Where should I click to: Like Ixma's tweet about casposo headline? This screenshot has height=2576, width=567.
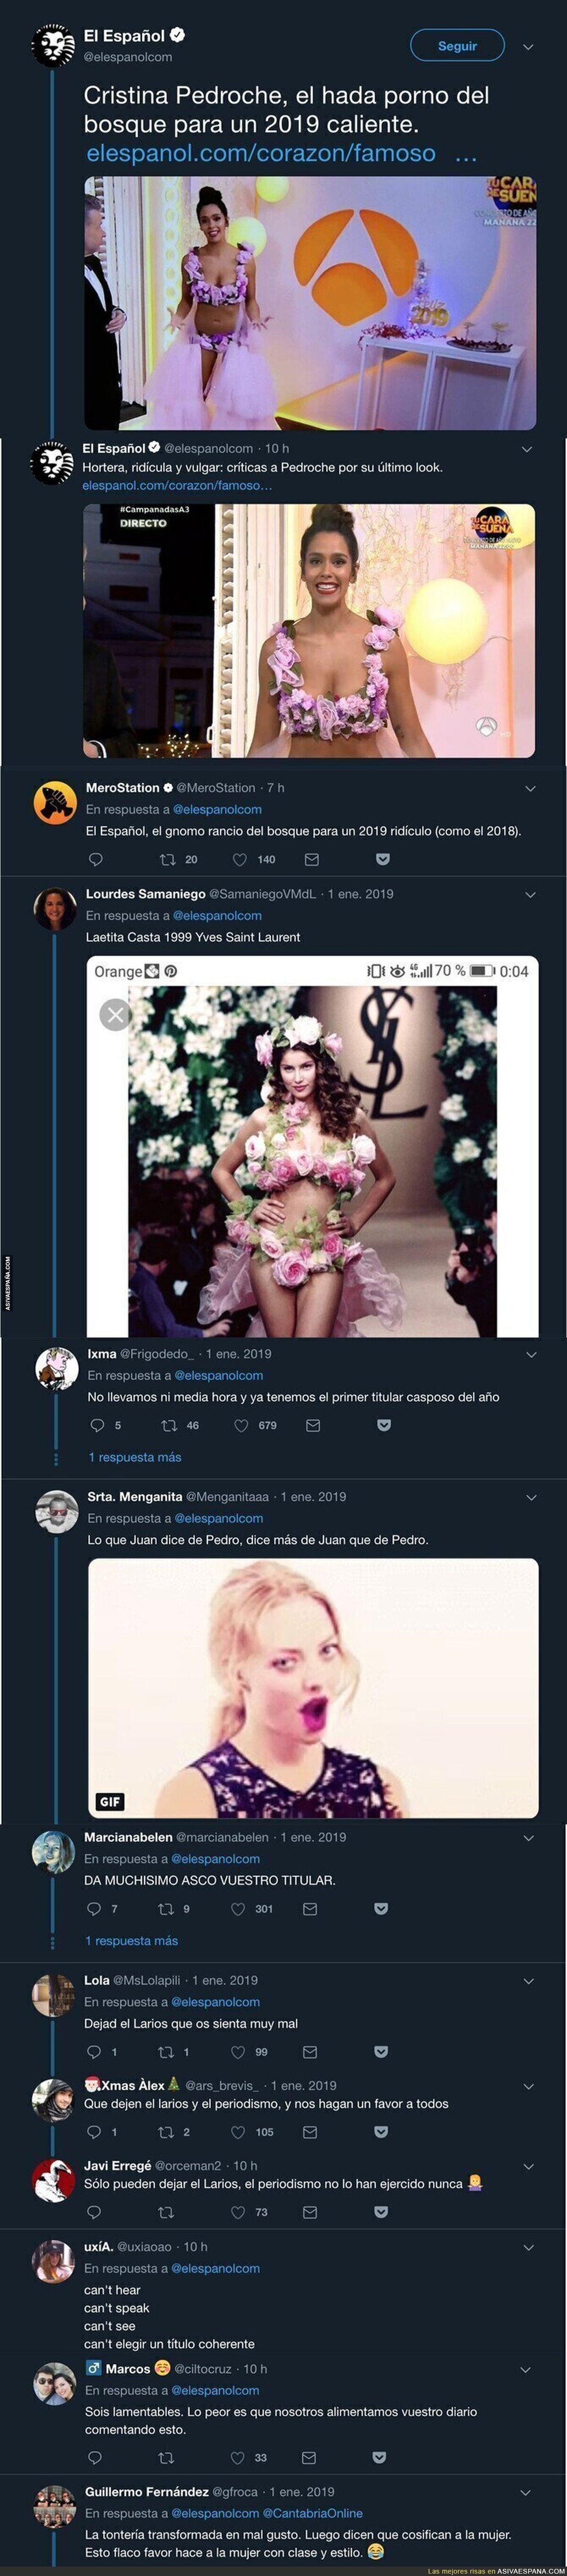(241, 1425)
